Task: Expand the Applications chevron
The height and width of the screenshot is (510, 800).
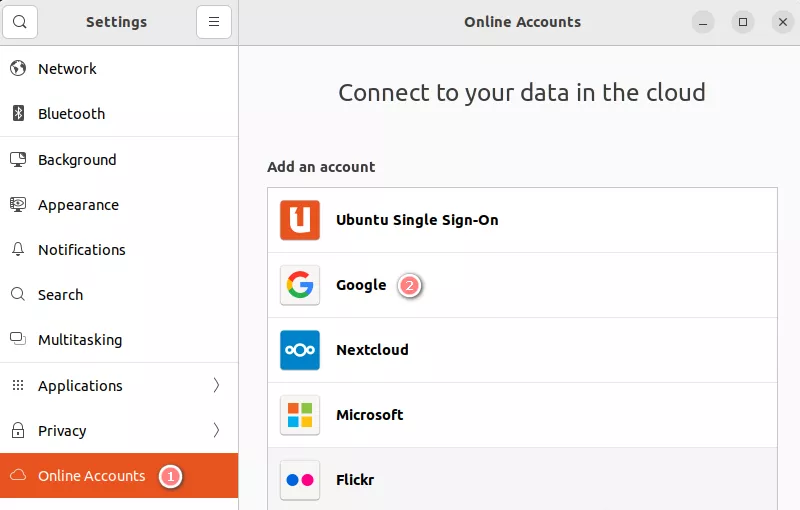Action: point(216,385)
